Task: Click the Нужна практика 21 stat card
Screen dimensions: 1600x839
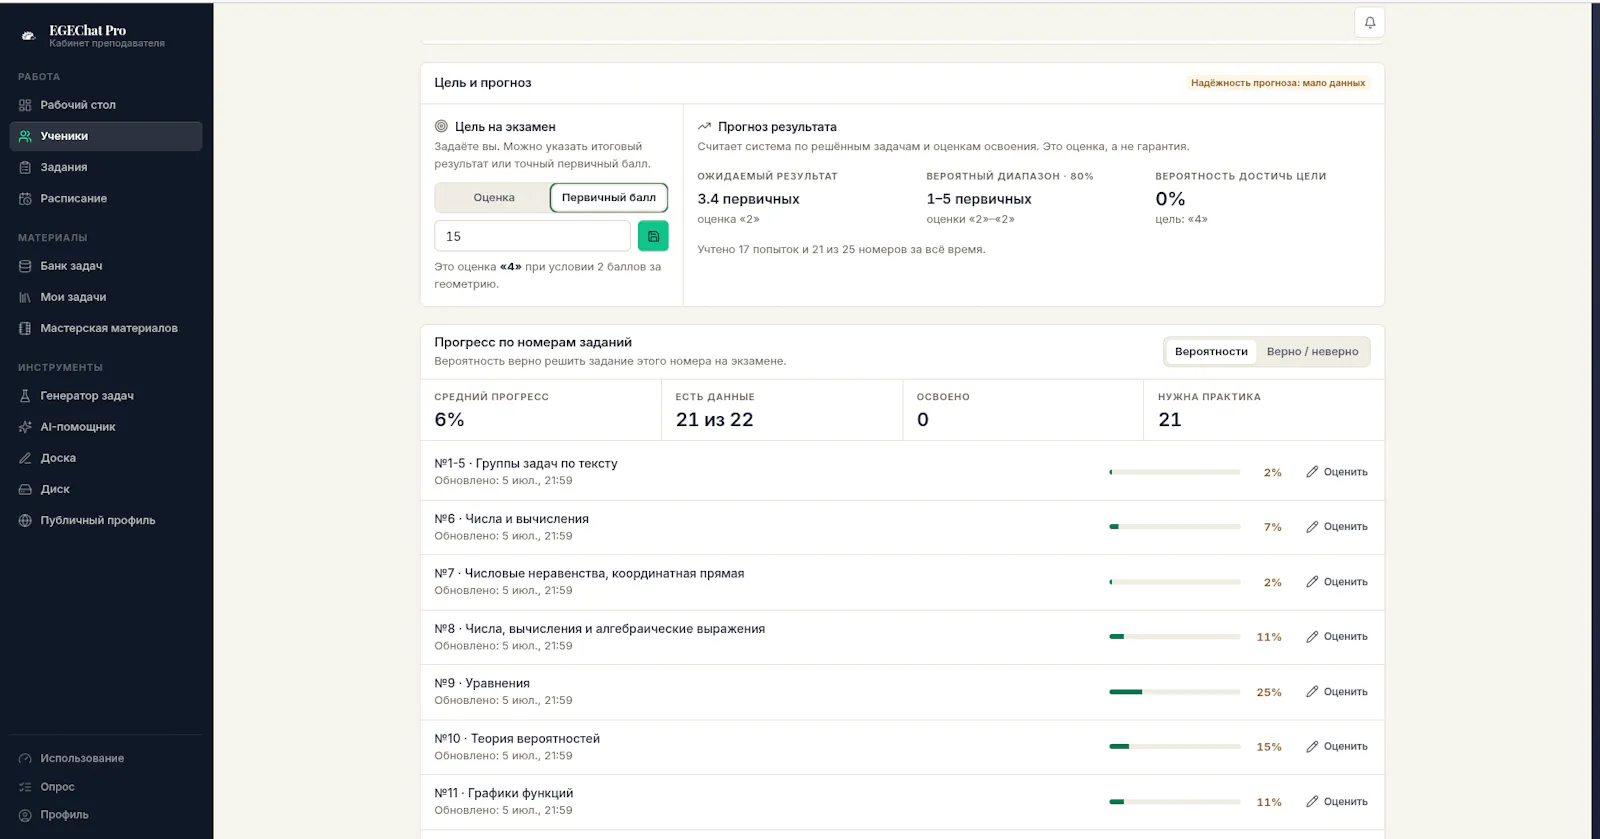Action: pyautogui.click(x=1264, y=410)
